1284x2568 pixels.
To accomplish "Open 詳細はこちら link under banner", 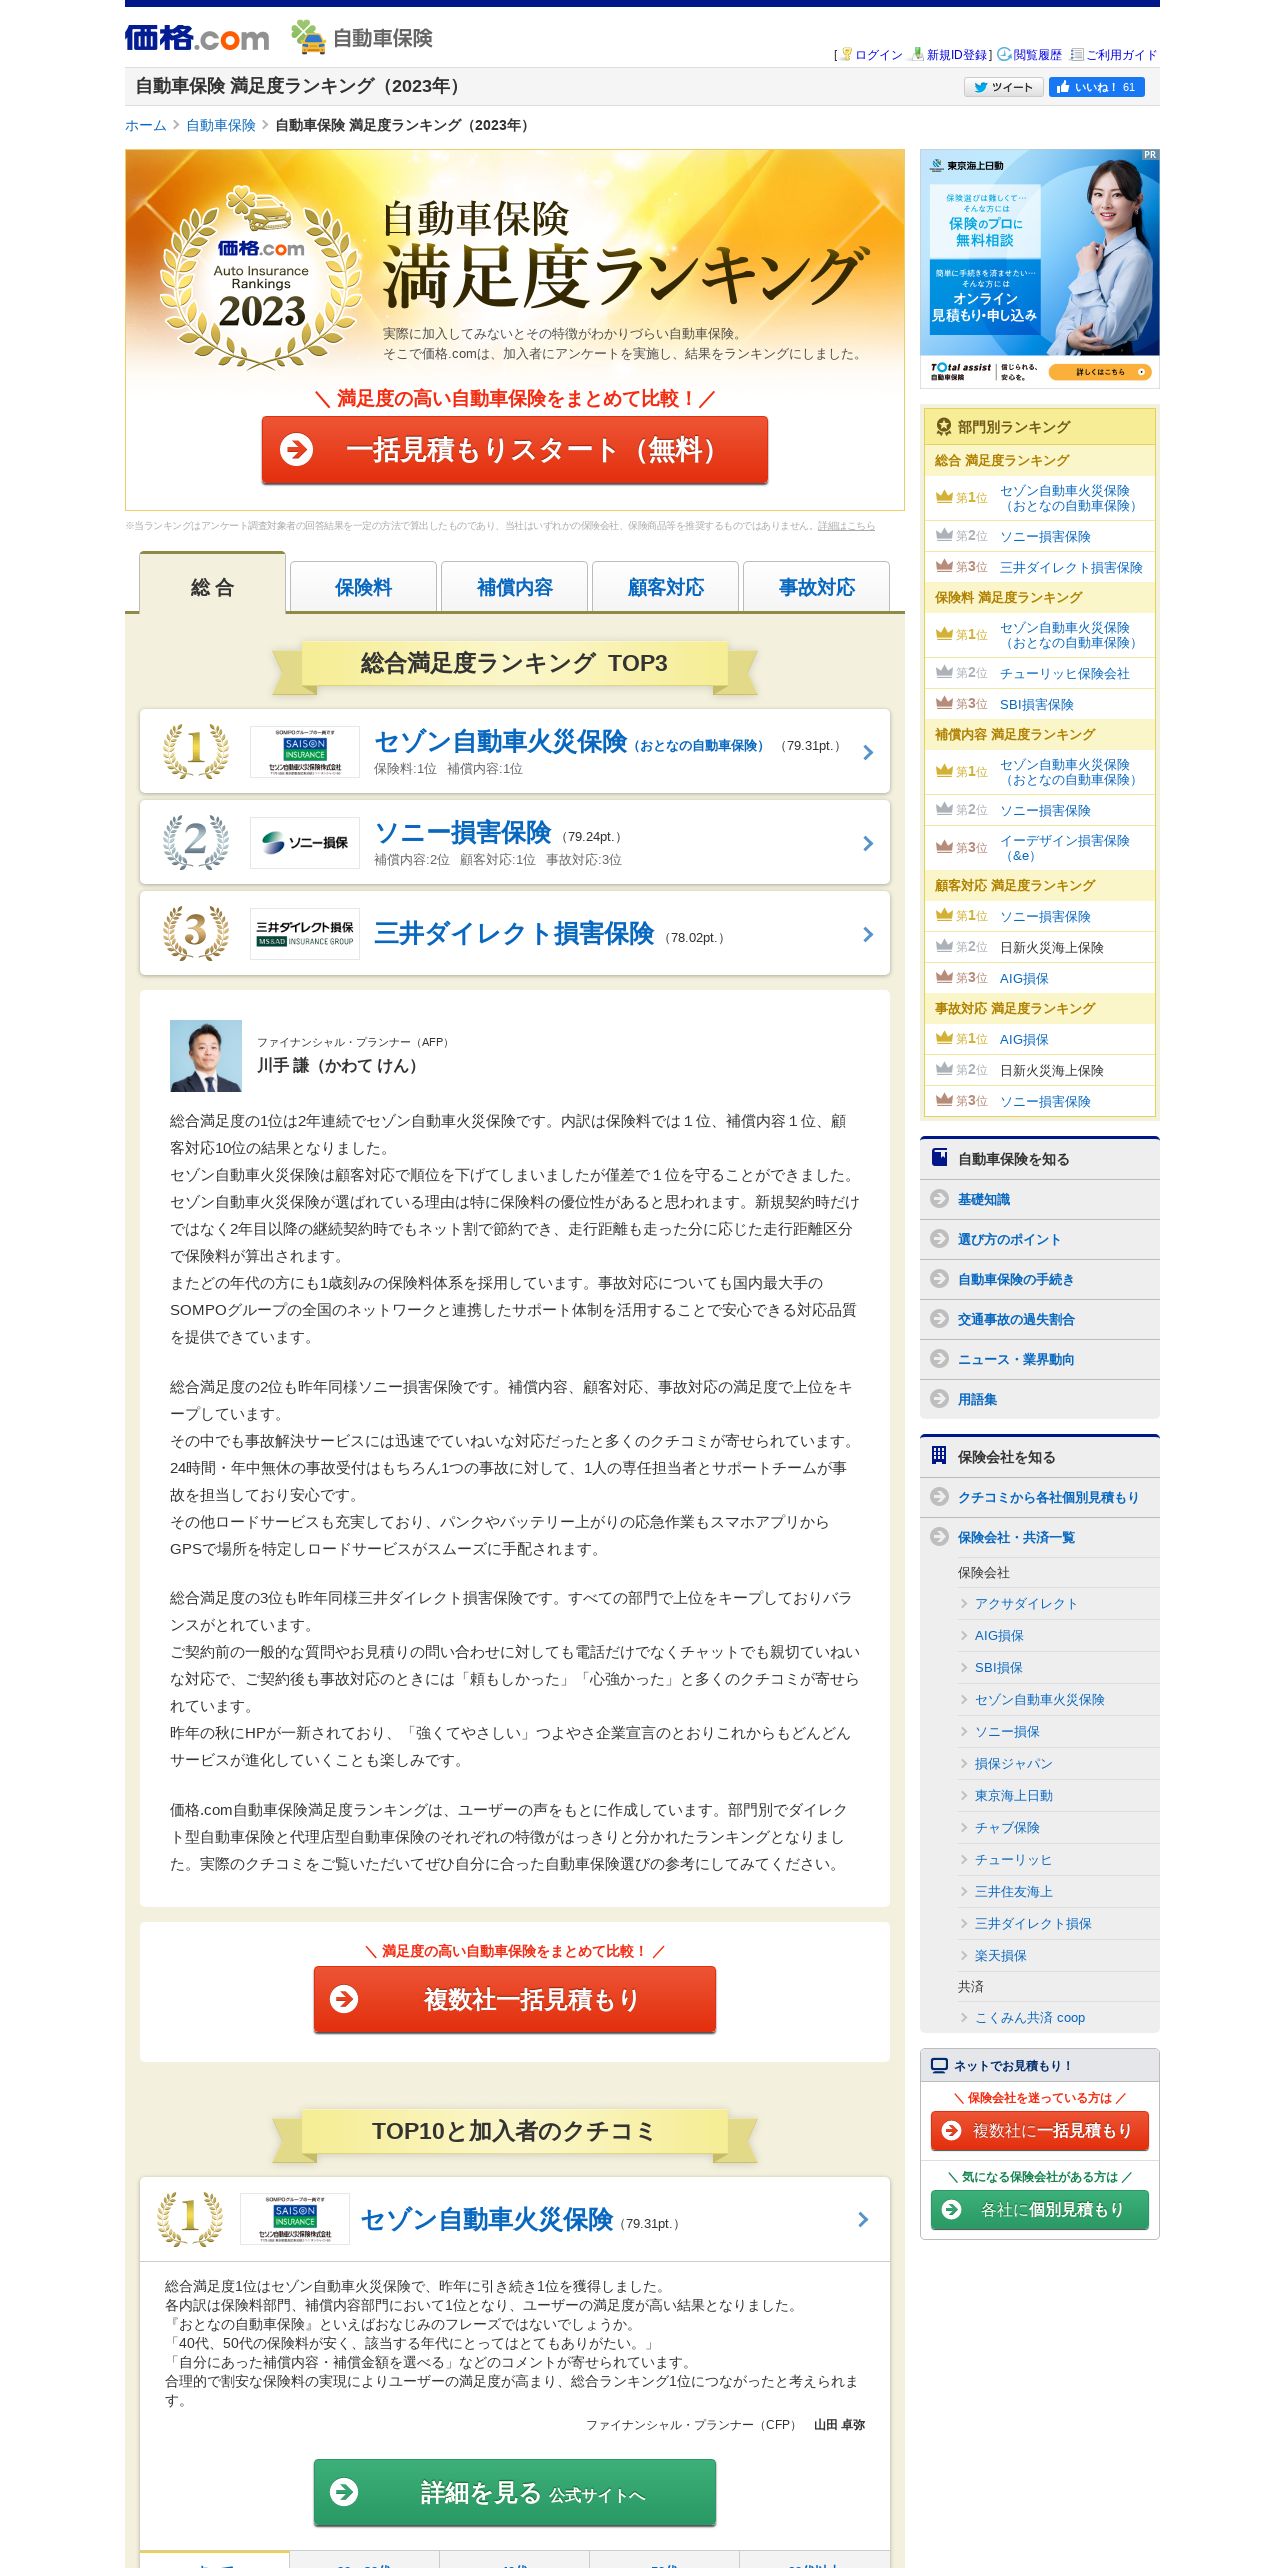I will (846, 526).
